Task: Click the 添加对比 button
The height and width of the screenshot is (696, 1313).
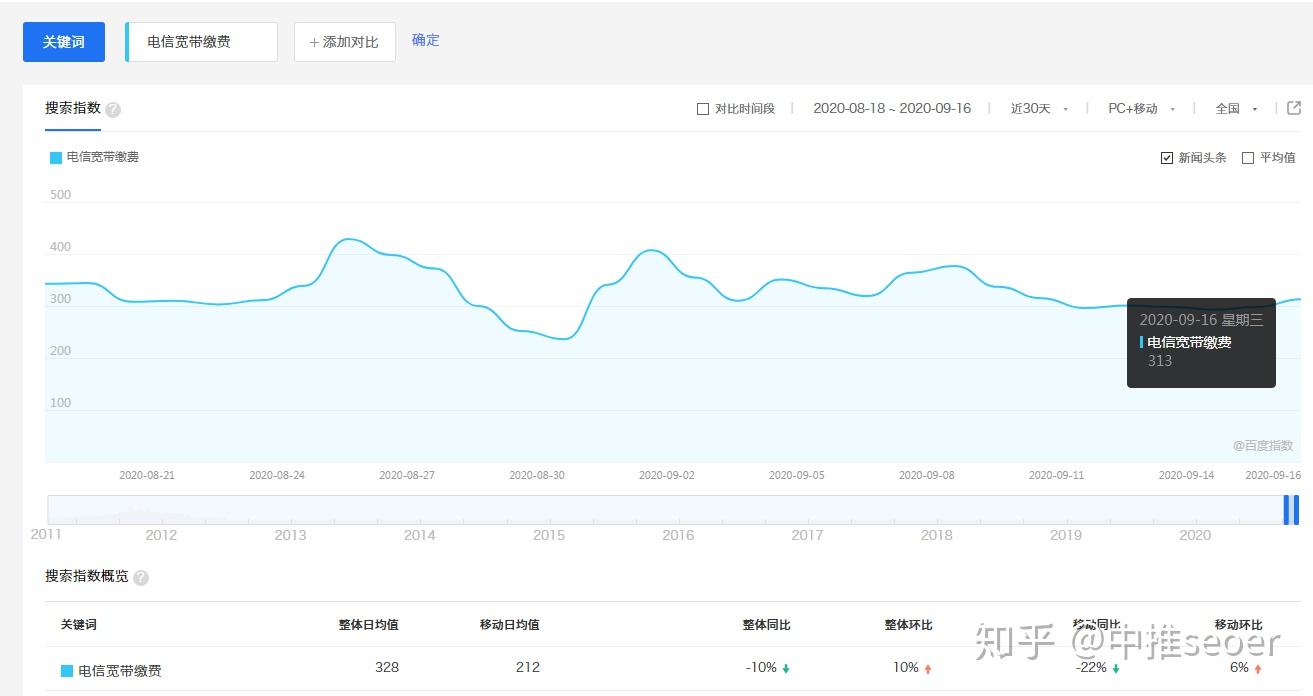Action: click(345, 42)
